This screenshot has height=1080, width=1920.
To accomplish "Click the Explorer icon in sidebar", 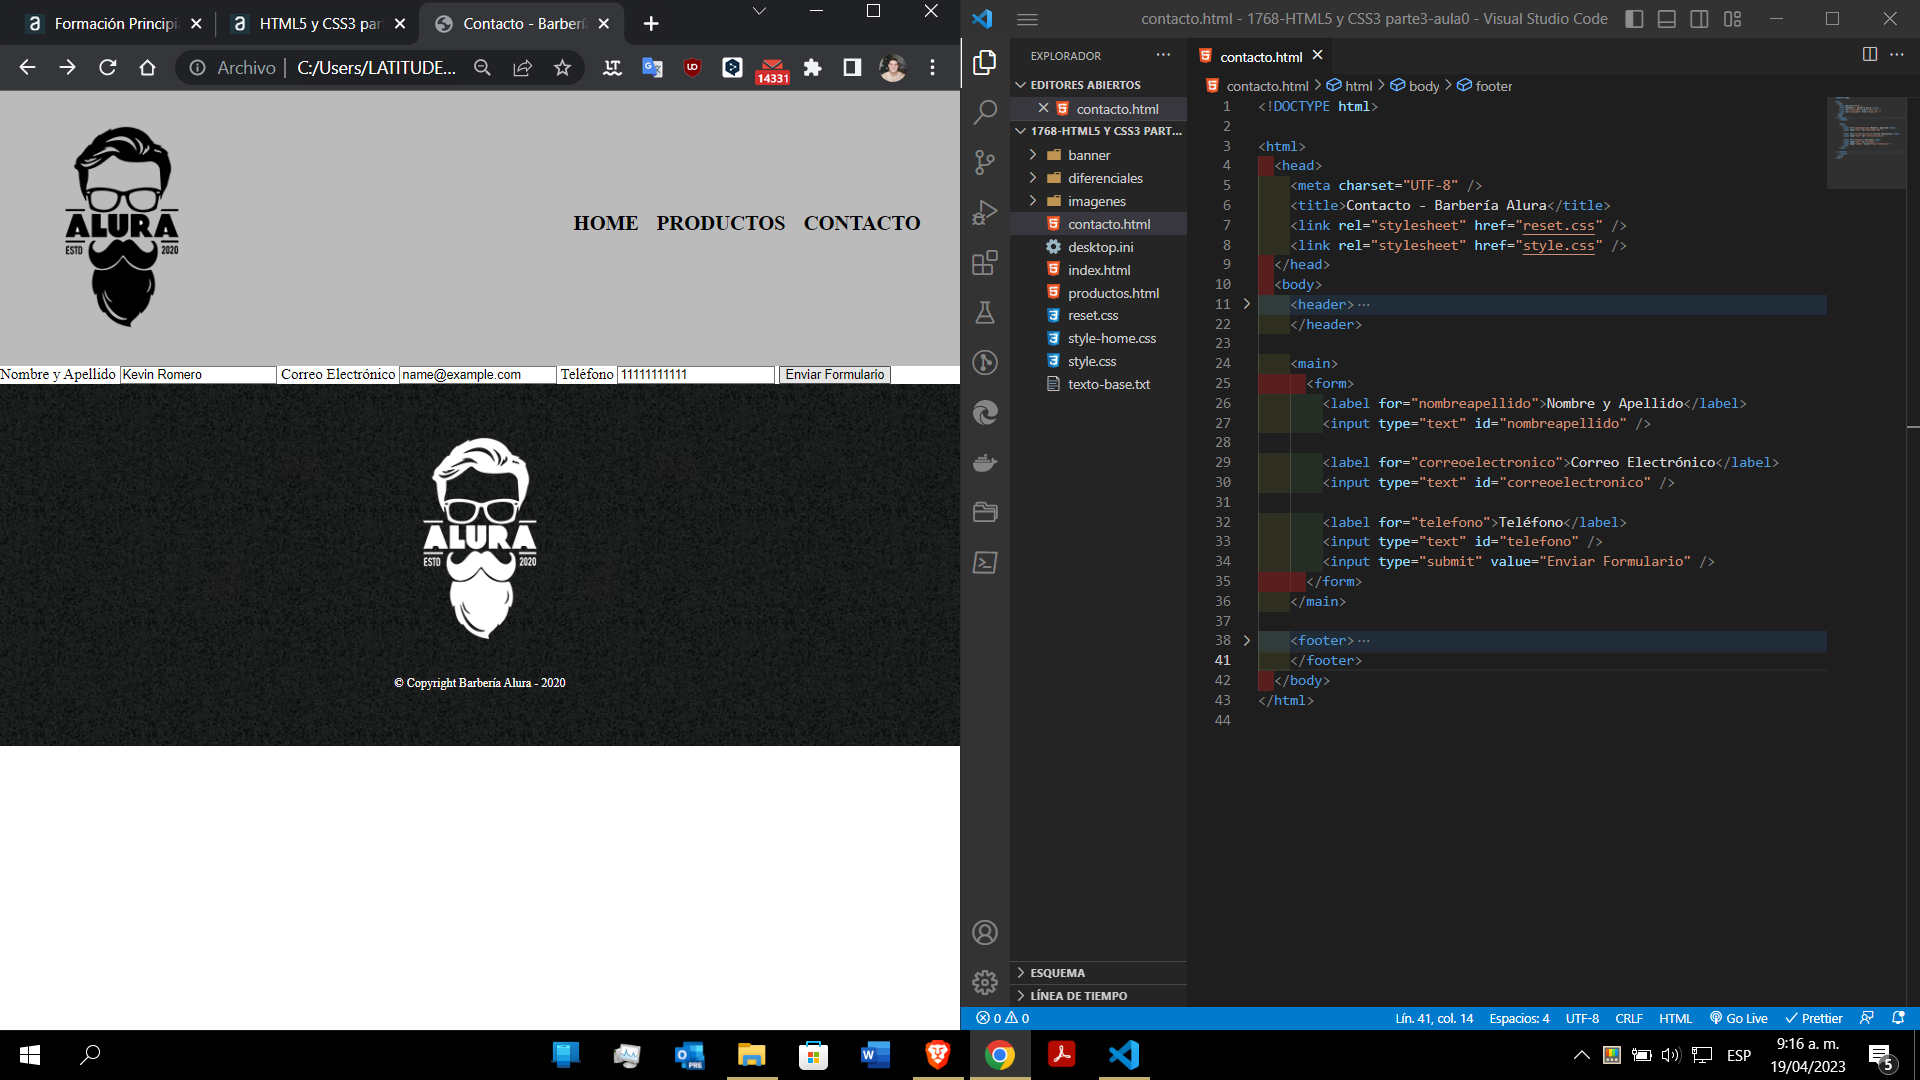I will [x=985, y=55].
